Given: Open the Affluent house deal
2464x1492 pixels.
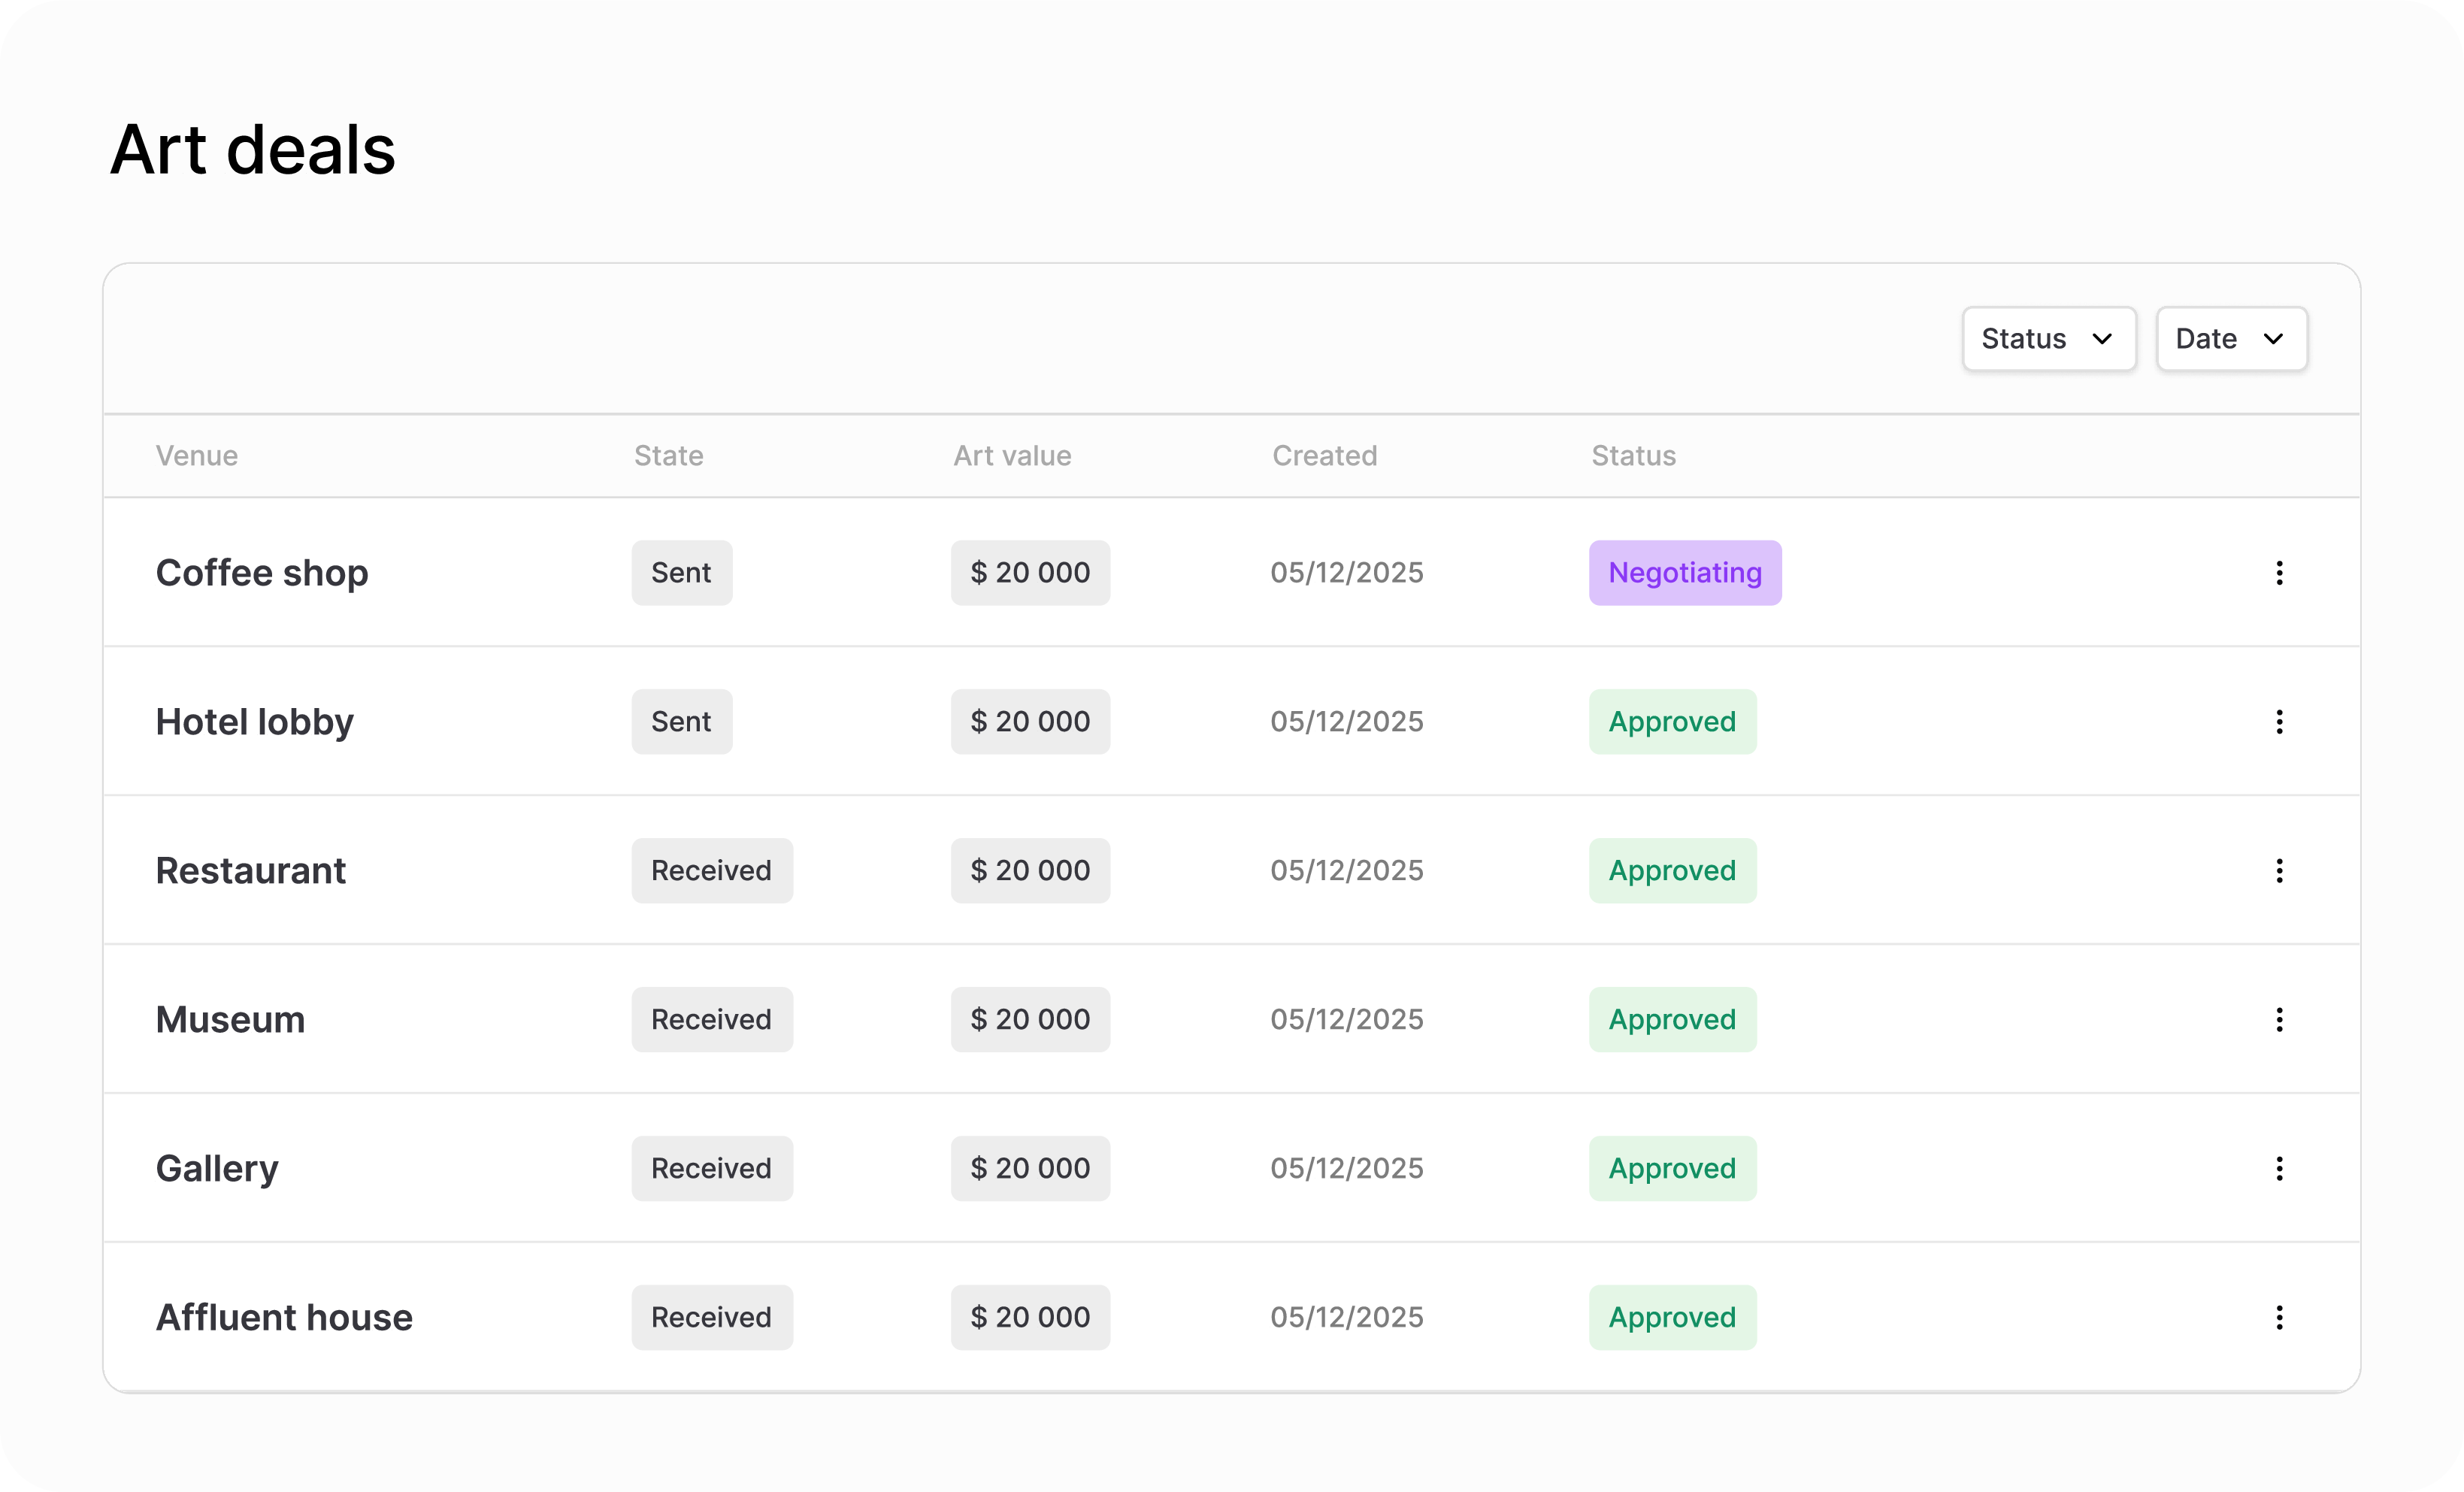Looking at the screenshot, I should [284, 1317].
